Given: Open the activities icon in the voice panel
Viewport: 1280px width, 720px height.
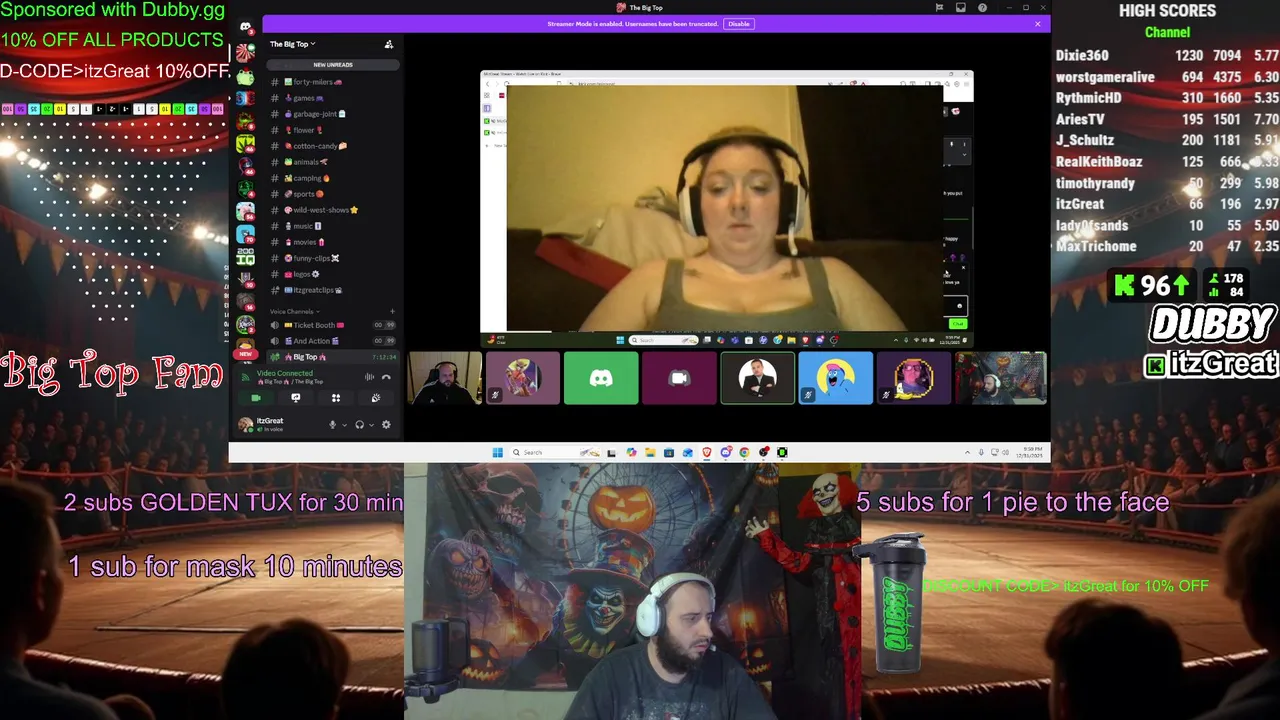Looking at the screenshot, I should (x=336, y=398).
